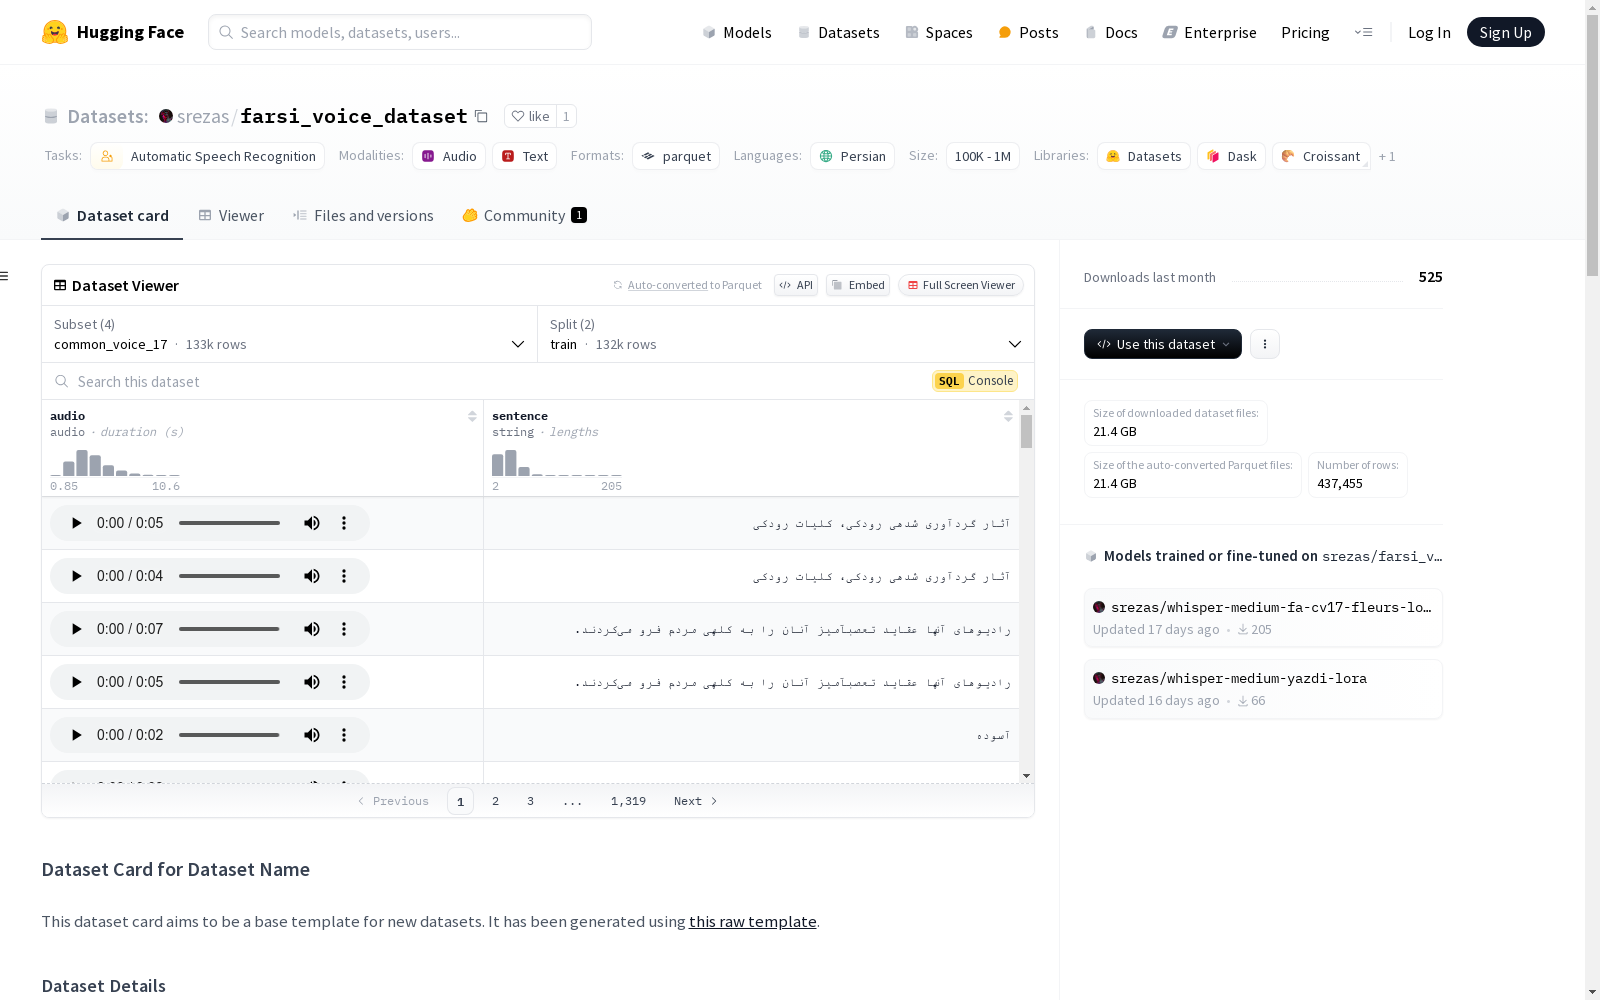This screenshot has width=1600, height=1000.
Task: Open the API view of the dataset
Action: pyautogui.click(x=795, y=285)
